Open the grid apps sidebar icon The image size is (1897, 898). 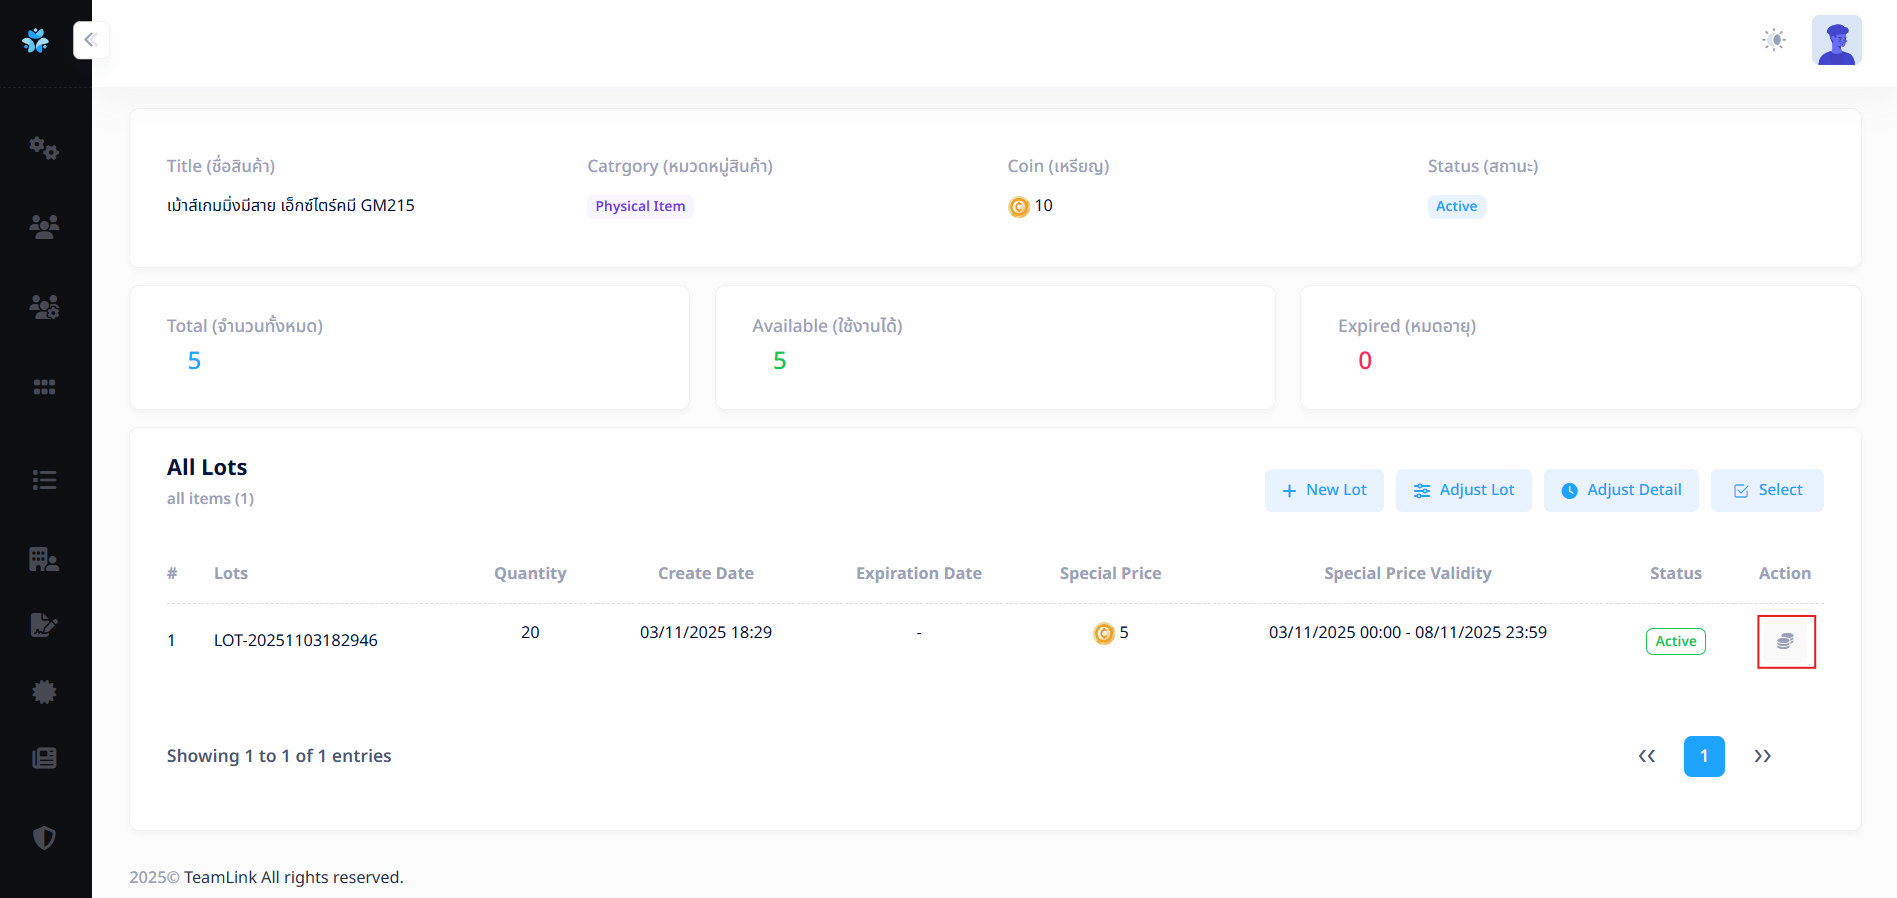tap(44, 387)
